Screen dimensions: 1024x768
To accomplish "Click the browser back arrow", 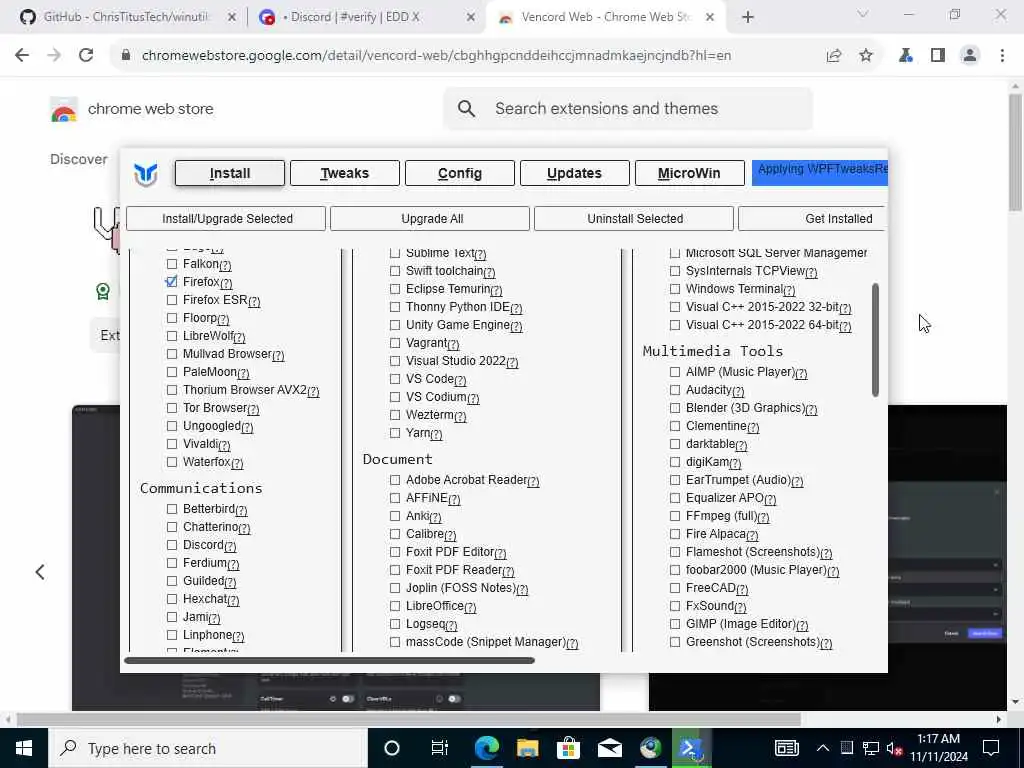I will click(x=22, y=56).
